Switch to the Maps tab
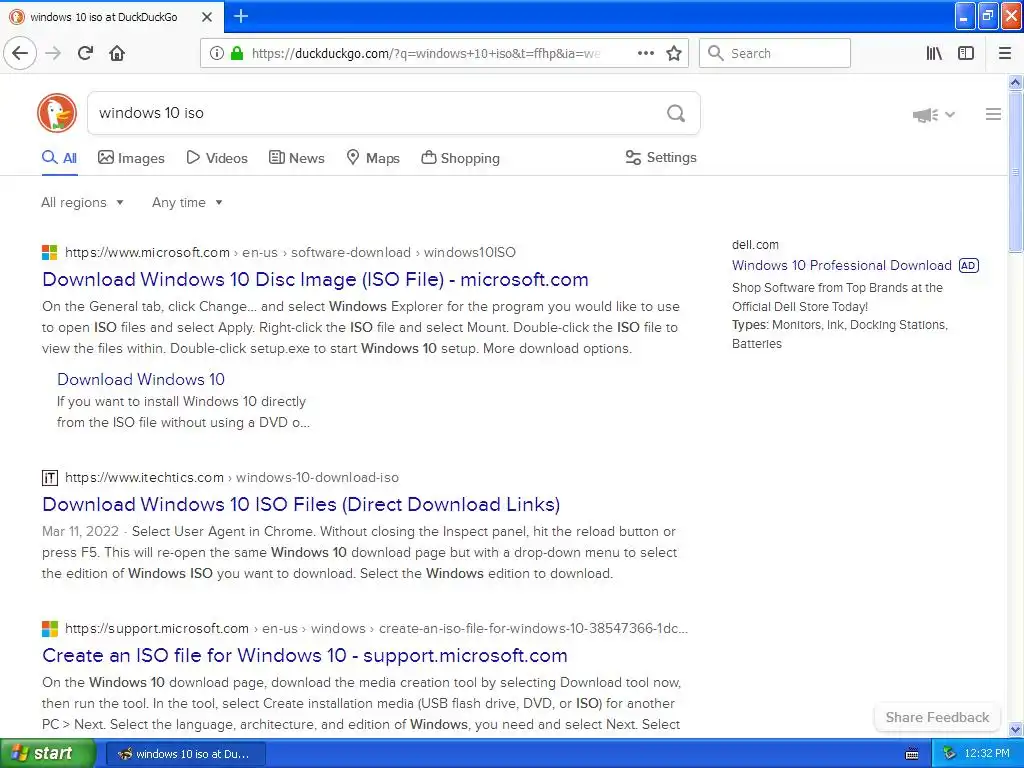The width and height of the screenshot is (1024, 768). coord(373,158)
